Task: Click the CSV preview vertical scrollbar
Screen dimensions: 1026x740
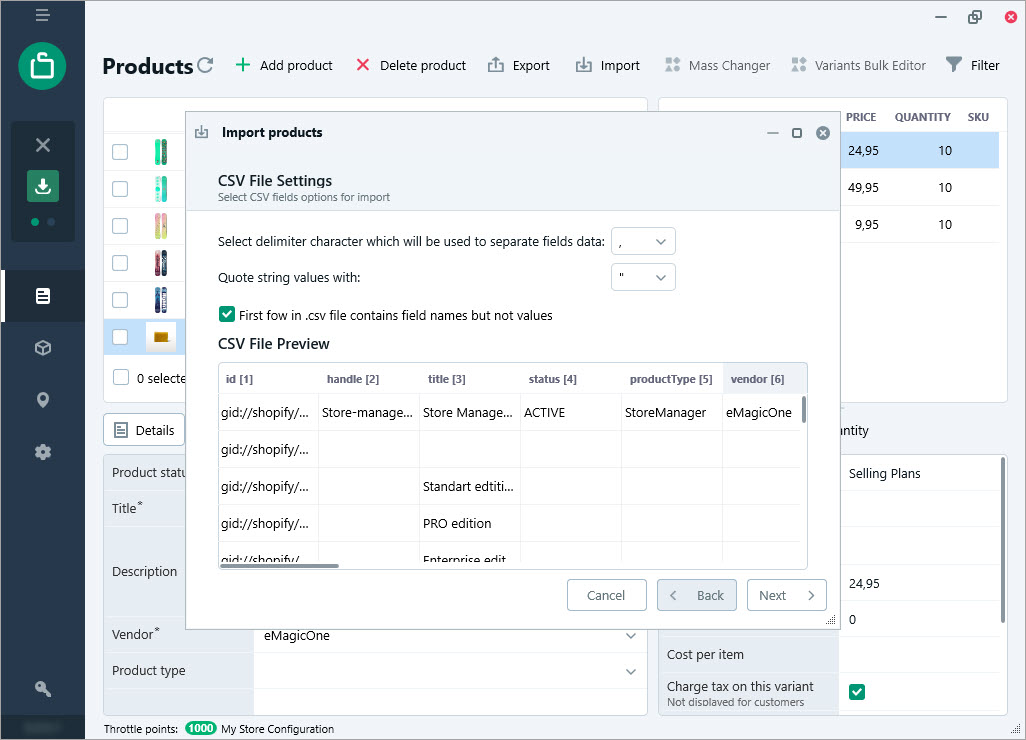Action: [804, 410]
